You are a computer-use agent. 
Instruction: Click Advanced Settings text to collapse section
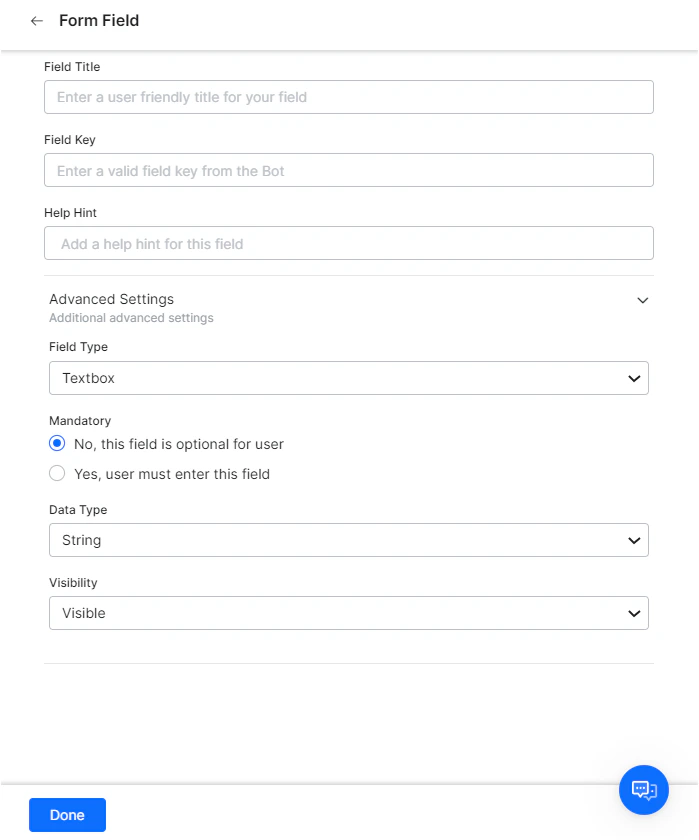pos(111,299)
